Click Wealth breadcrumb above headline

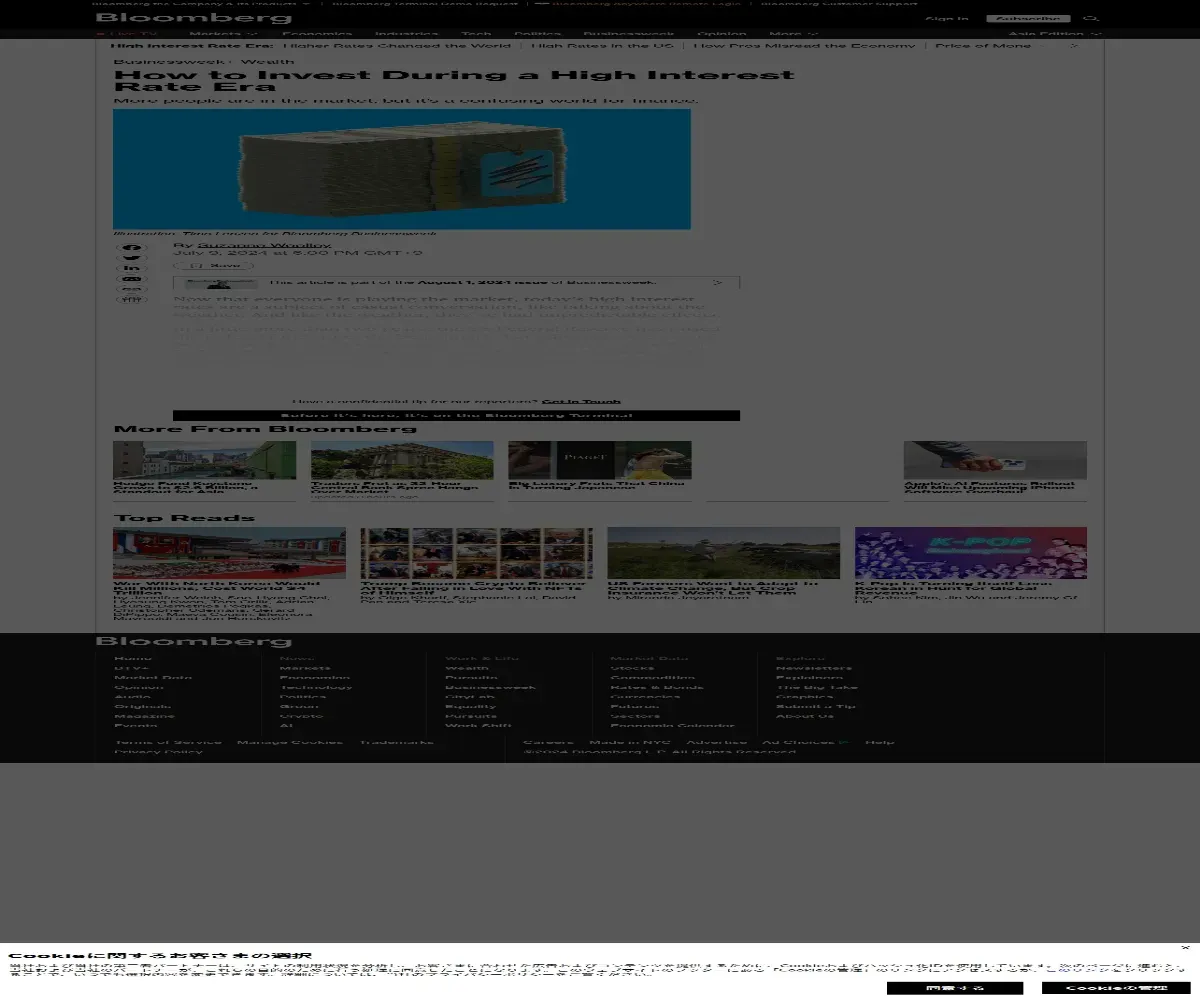tap(267, 61)
